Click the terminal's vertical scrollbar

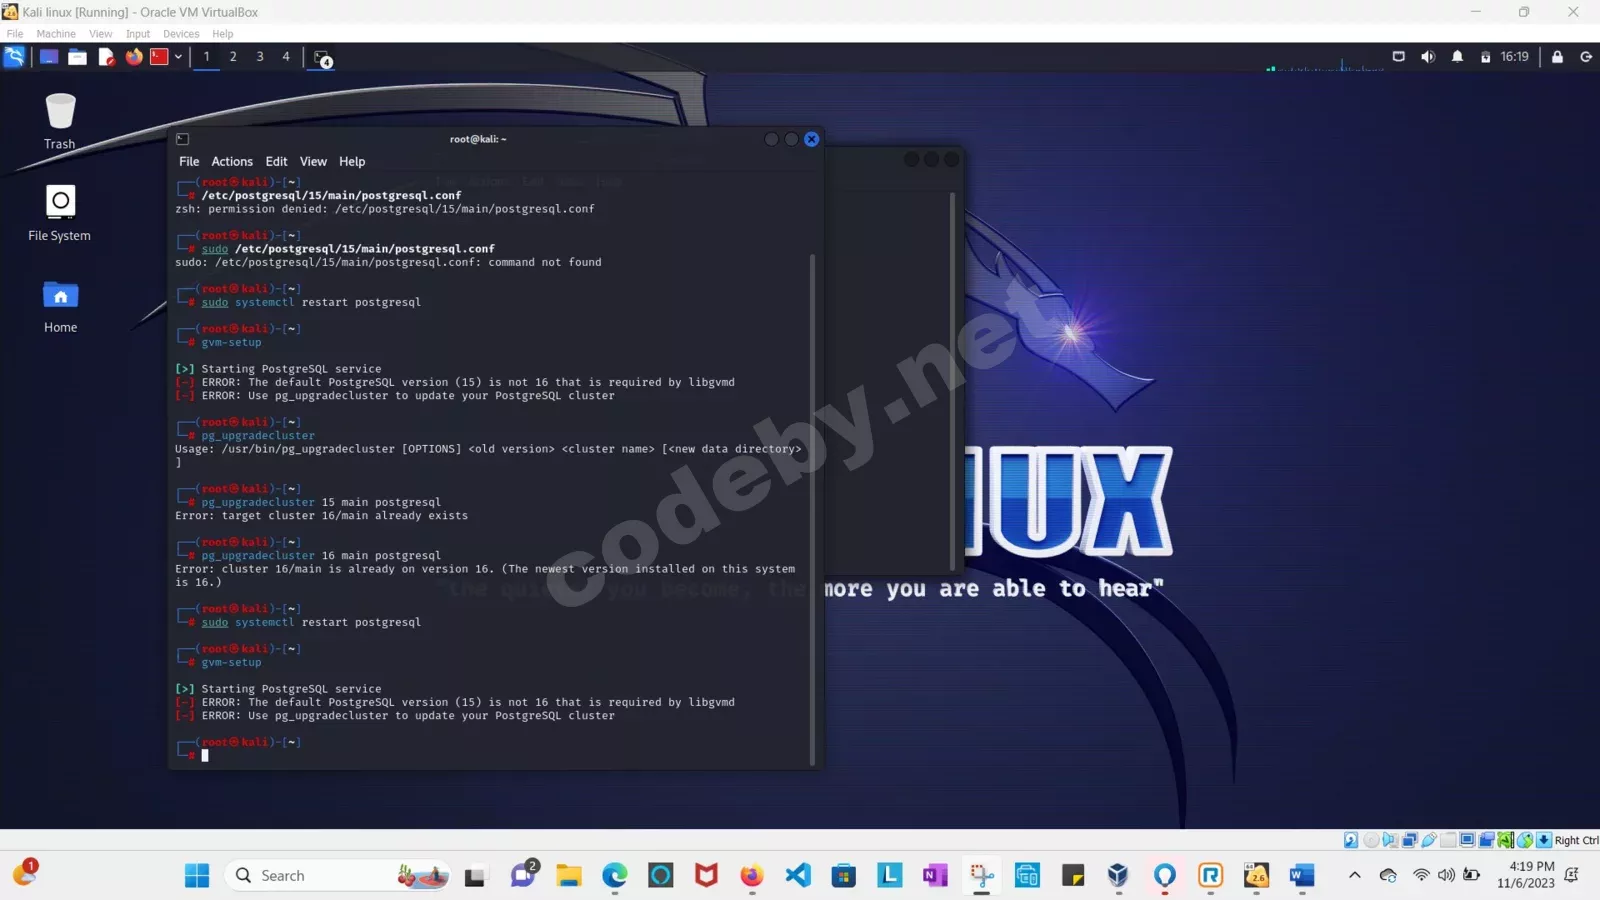(x=812, y=508)
